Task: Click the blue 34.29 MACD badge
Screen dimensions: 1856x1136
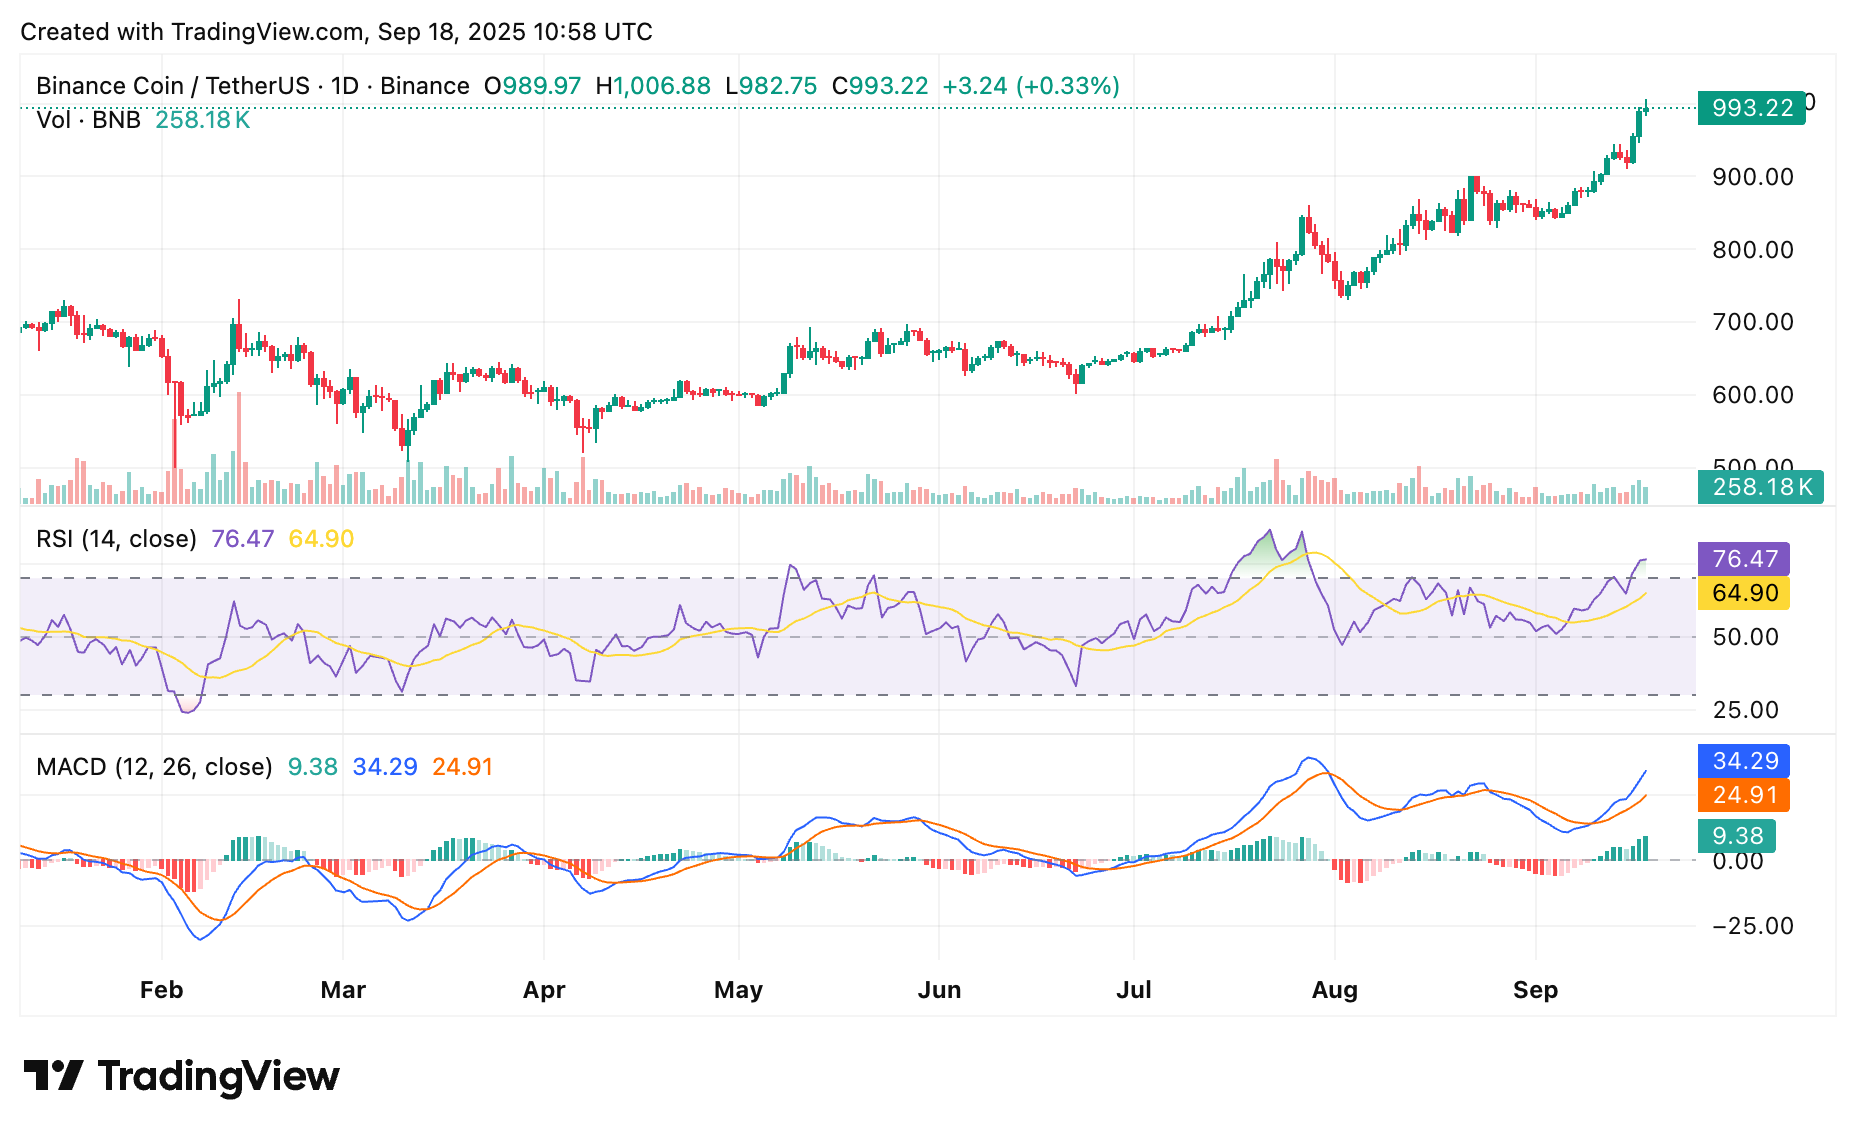Action: tap(1745, 761)
